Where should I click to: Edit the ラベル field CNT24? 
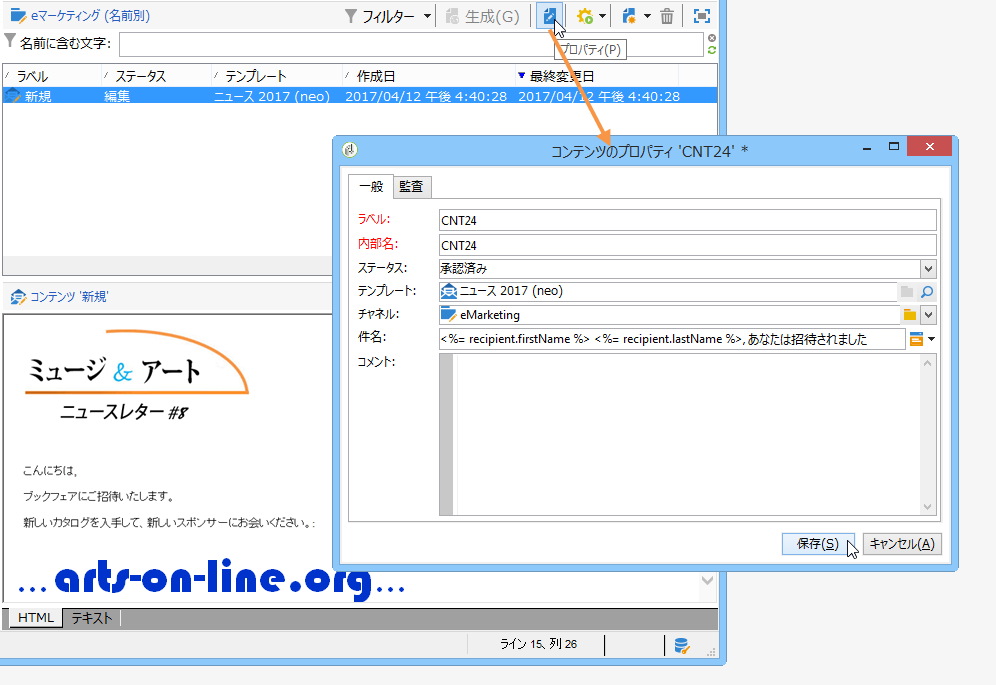pos(687,220)
